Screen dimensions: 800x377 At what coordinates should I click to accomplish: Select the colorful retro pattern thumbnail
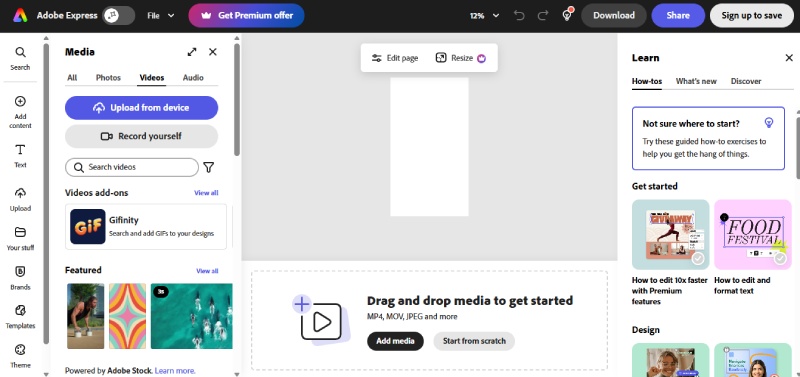tap(128, 316)
